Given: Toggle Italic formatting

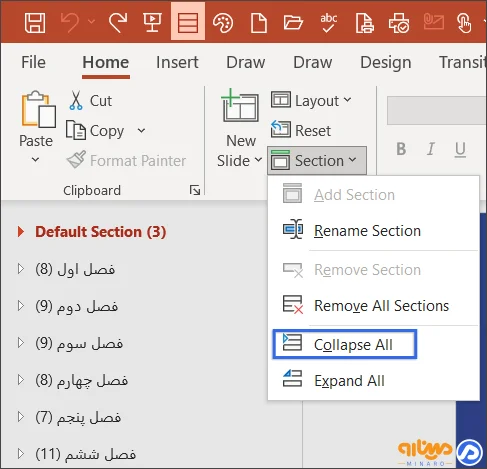Looking at the screenshot, I should click(431, 149).
